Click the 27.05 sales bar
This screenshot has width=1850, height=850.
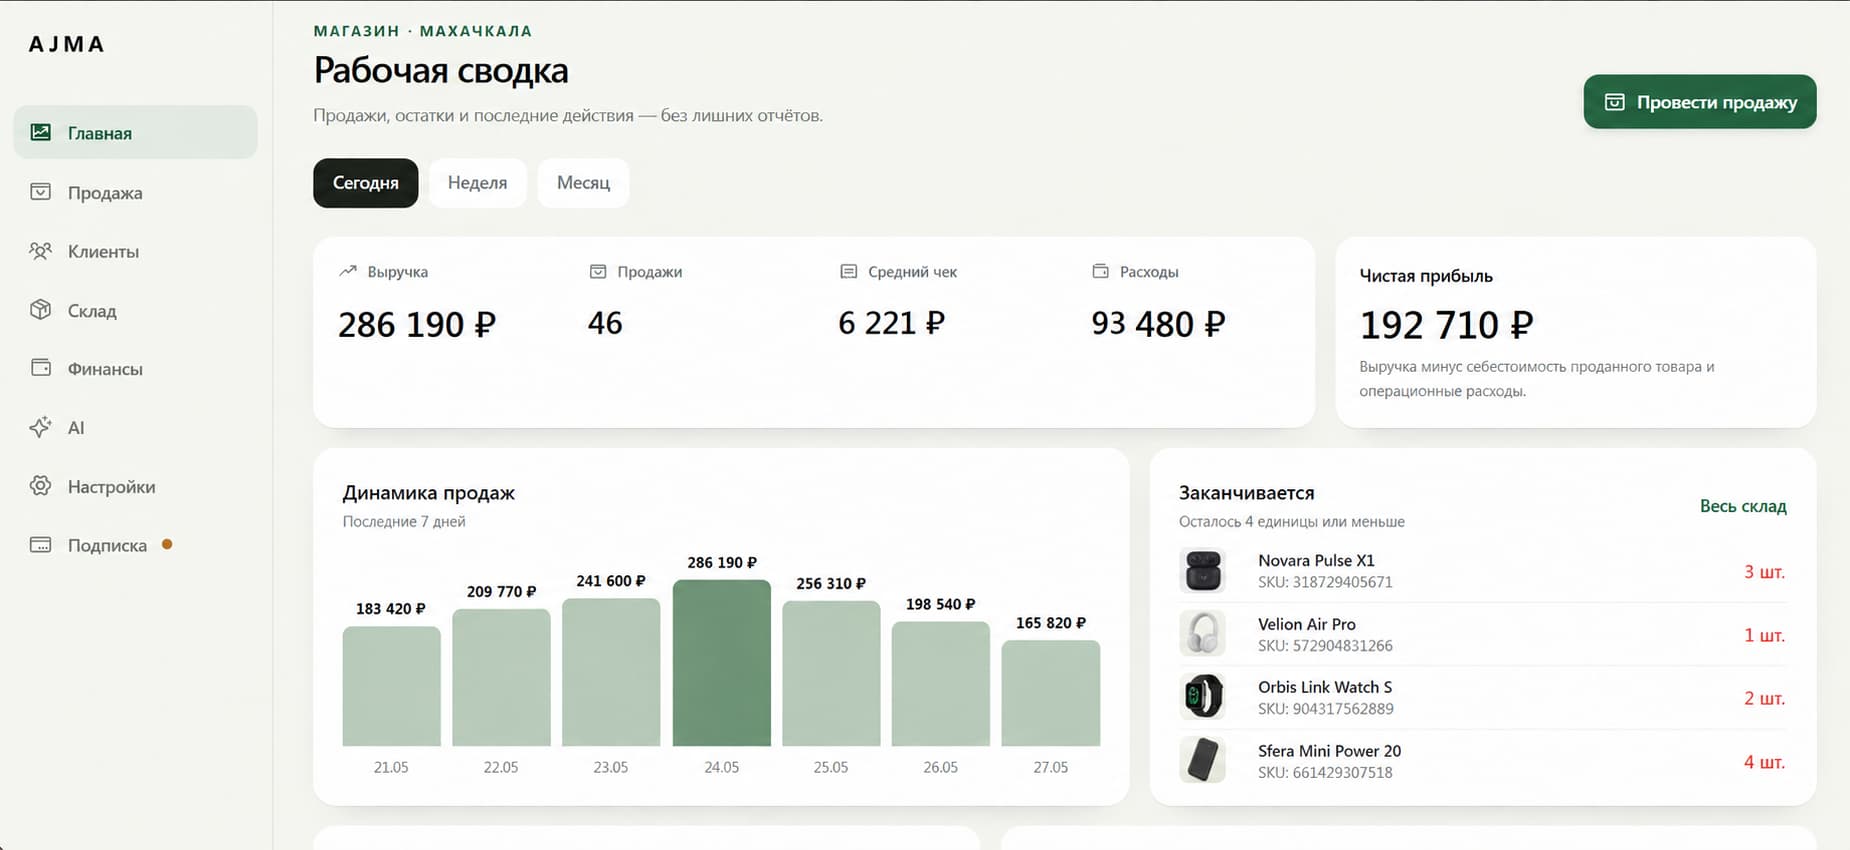tap(1051, 693)
